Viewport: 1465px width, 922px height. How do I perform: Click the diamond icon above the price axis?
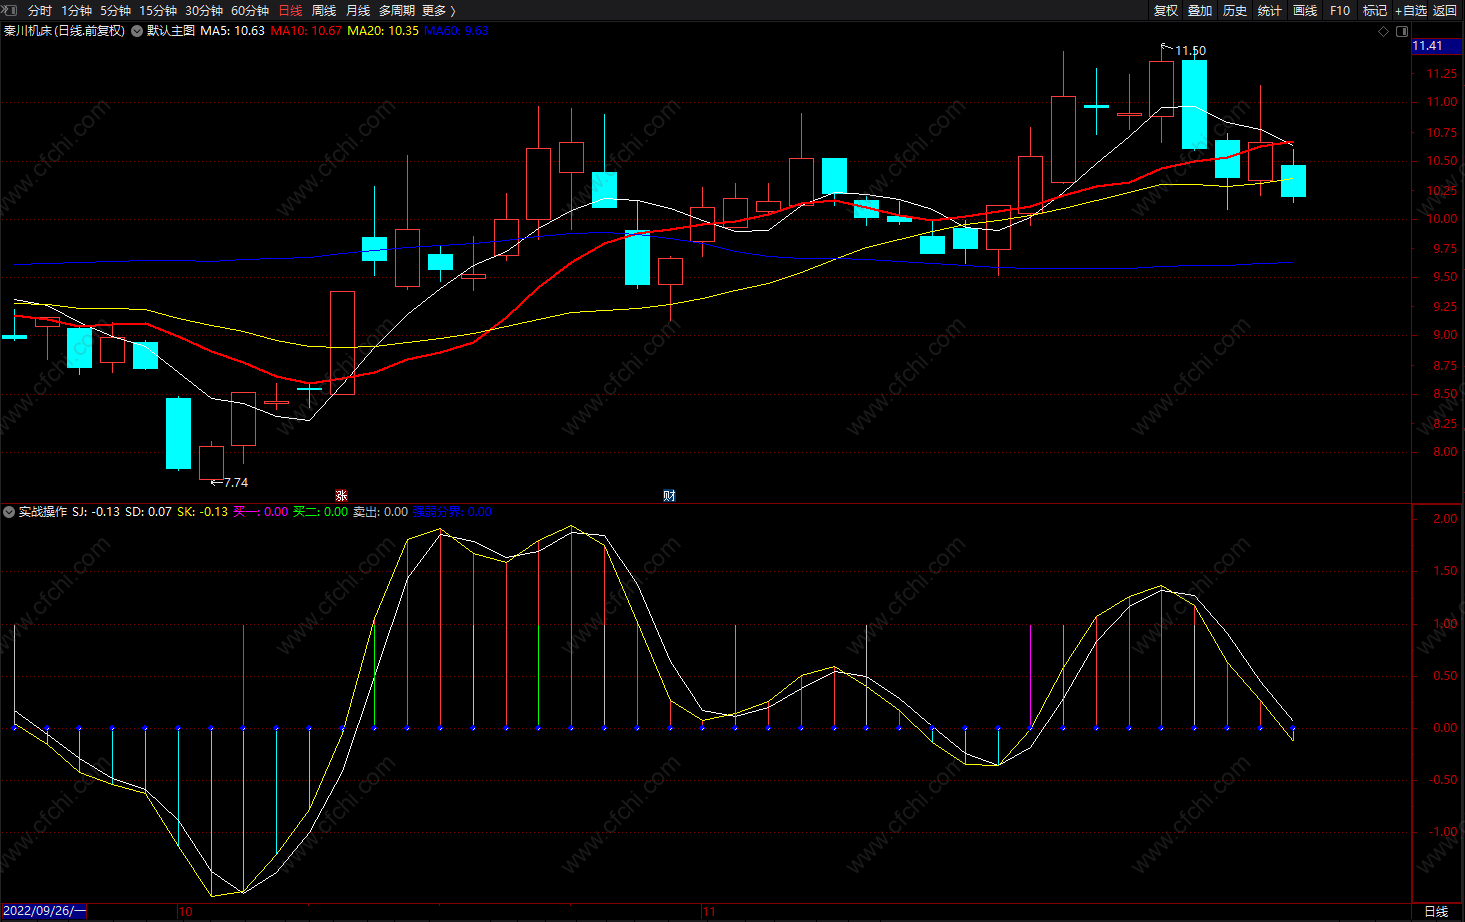[x=1384, y=31]
